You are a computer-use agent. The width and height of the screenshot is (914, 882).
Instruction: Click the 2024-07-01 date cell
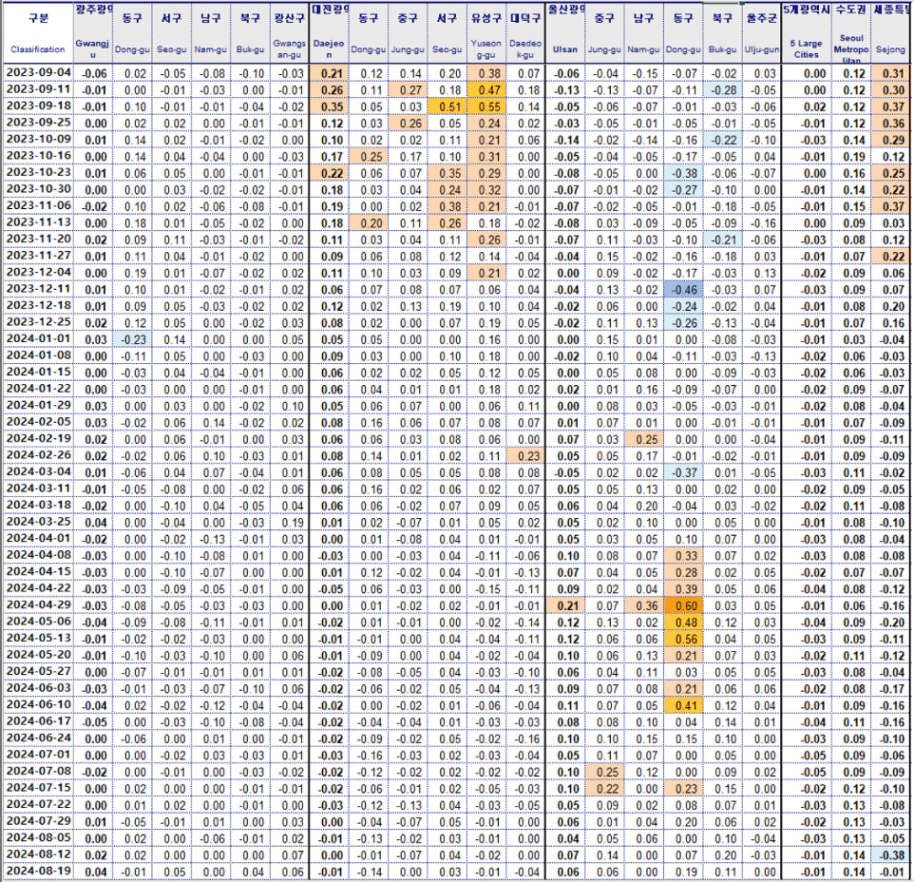pos(38,754)
